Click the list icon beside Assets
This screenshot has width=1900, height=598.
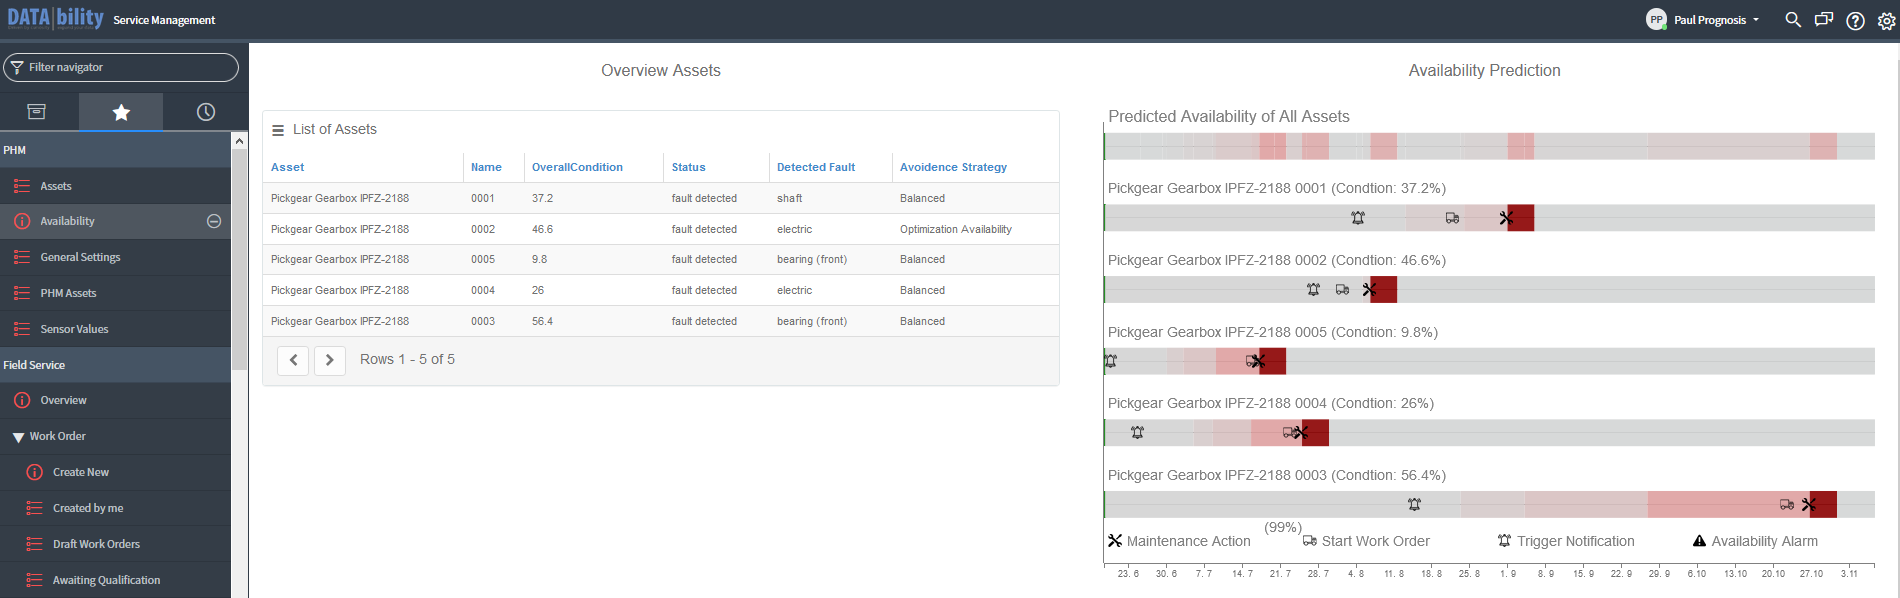pyautogui.click(x=22, y=186)
